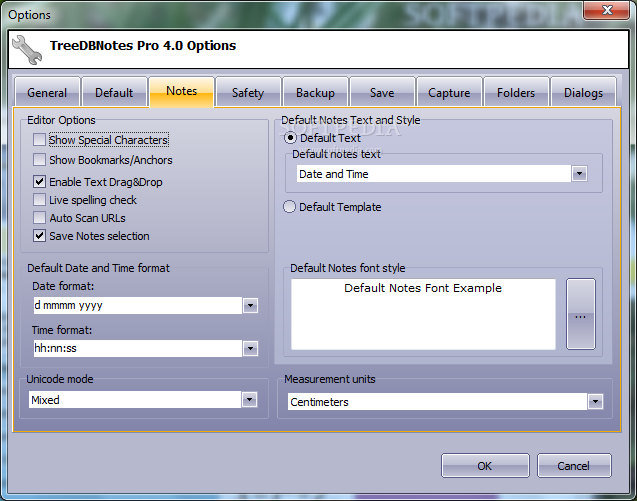Expand the Default notes text dropdown arrow

pyautogui.click(x=579, y=174)
